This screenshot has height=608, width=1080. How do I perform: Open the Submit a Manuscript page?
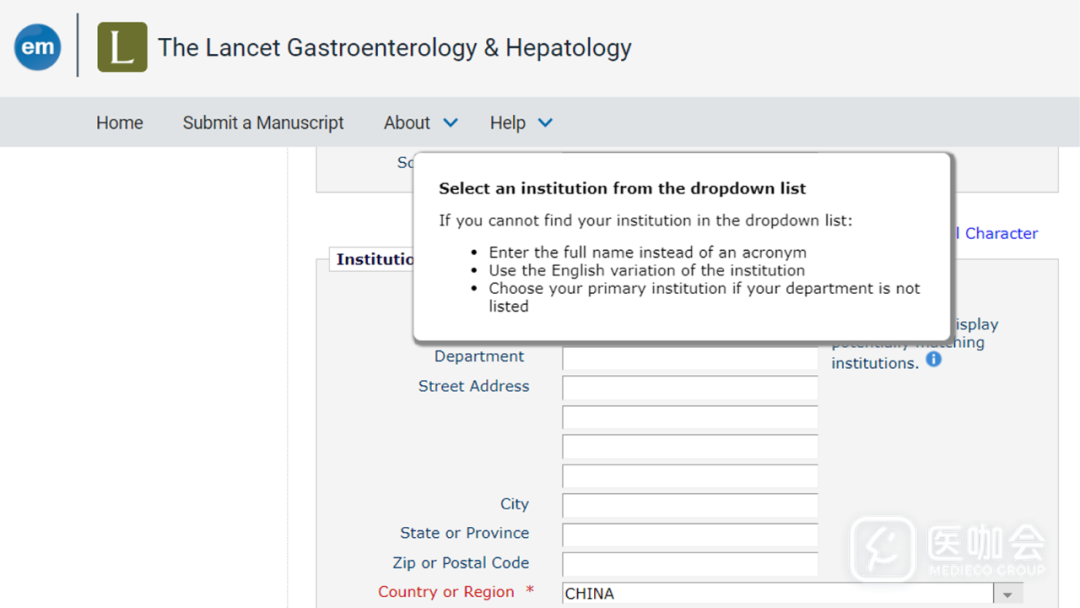point(263,123)
